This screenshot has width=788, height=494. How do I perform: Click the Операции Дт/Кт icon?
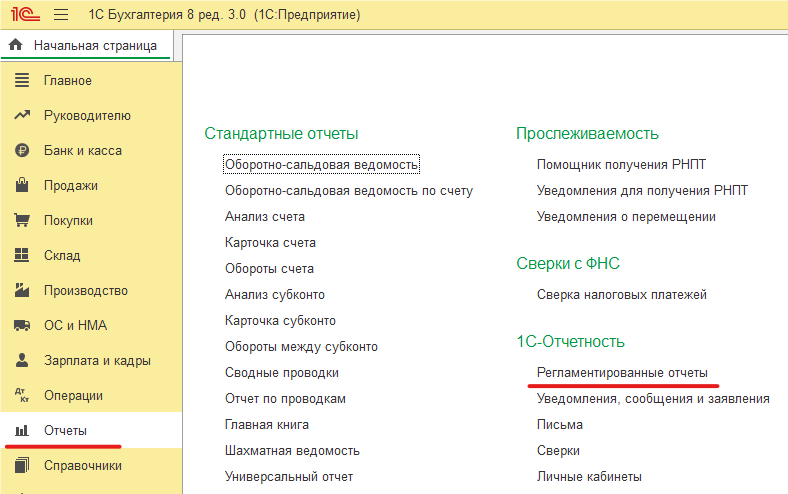[x=22, y=395]
